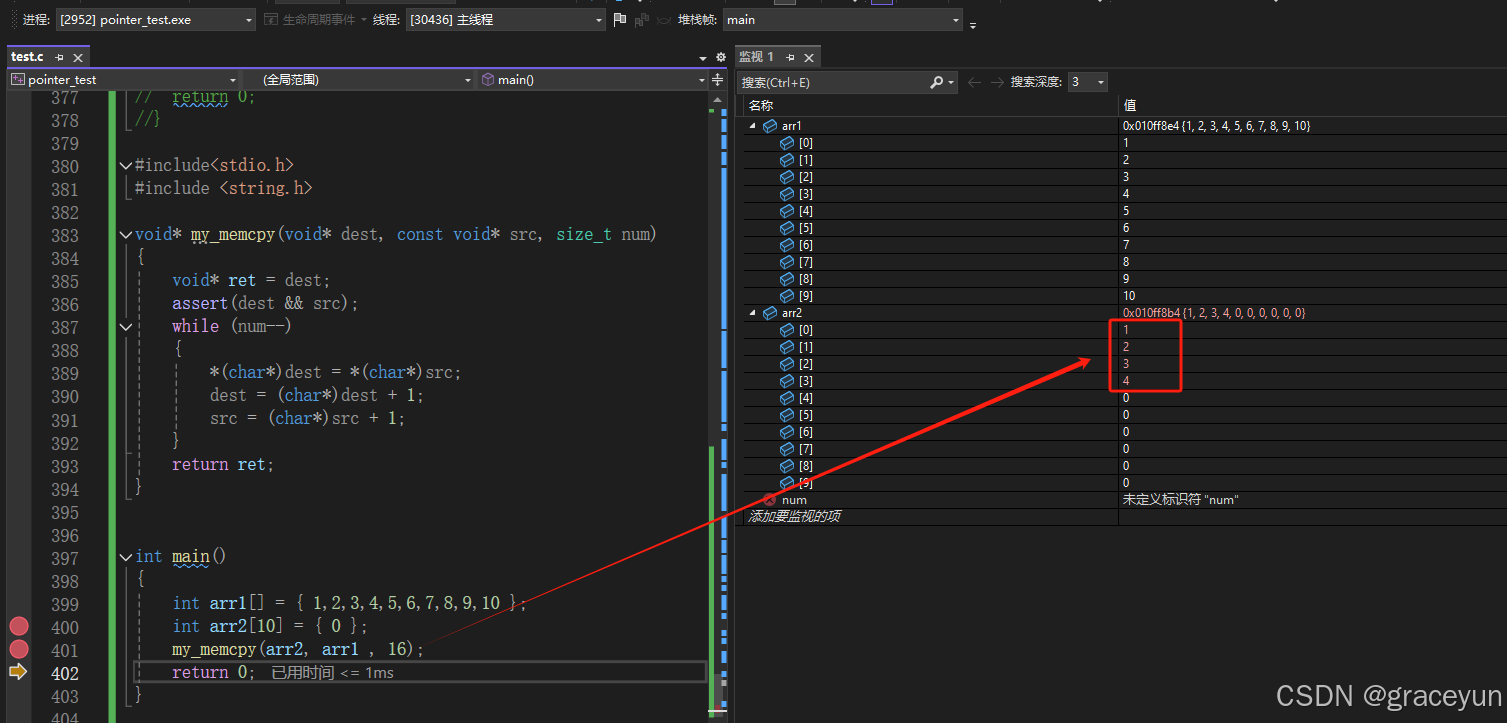Collapse the arr2 watch entry
The height and width of the screenshot is (723, 1507).
click(x=751, y=313)
